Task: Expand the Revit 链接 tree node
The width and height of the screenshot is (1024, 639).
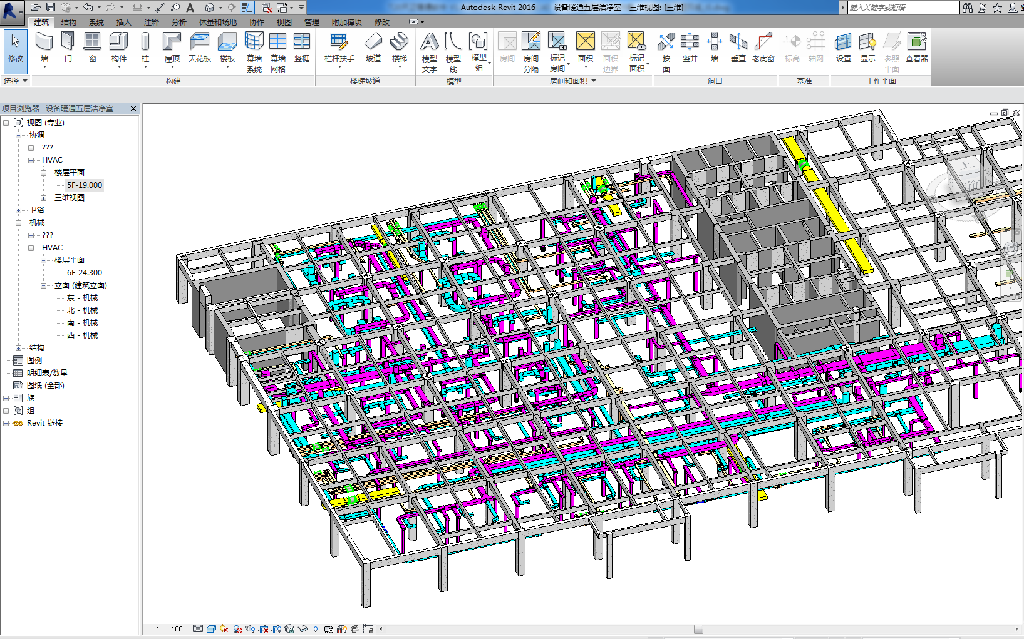Action: [x=7, y=423]
